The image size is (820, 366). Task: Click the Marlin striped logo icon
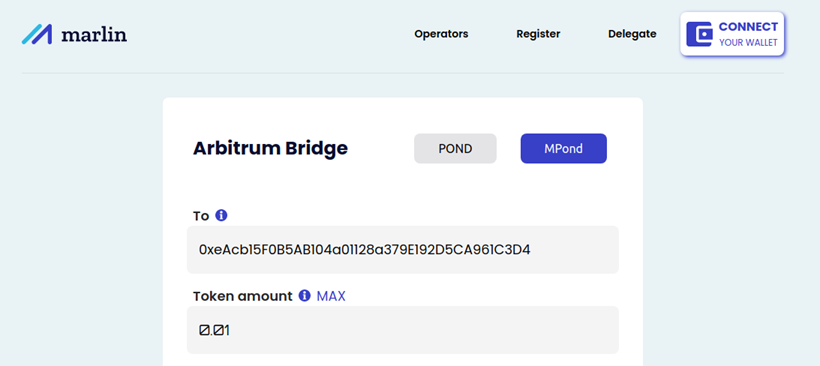point(37,34)
